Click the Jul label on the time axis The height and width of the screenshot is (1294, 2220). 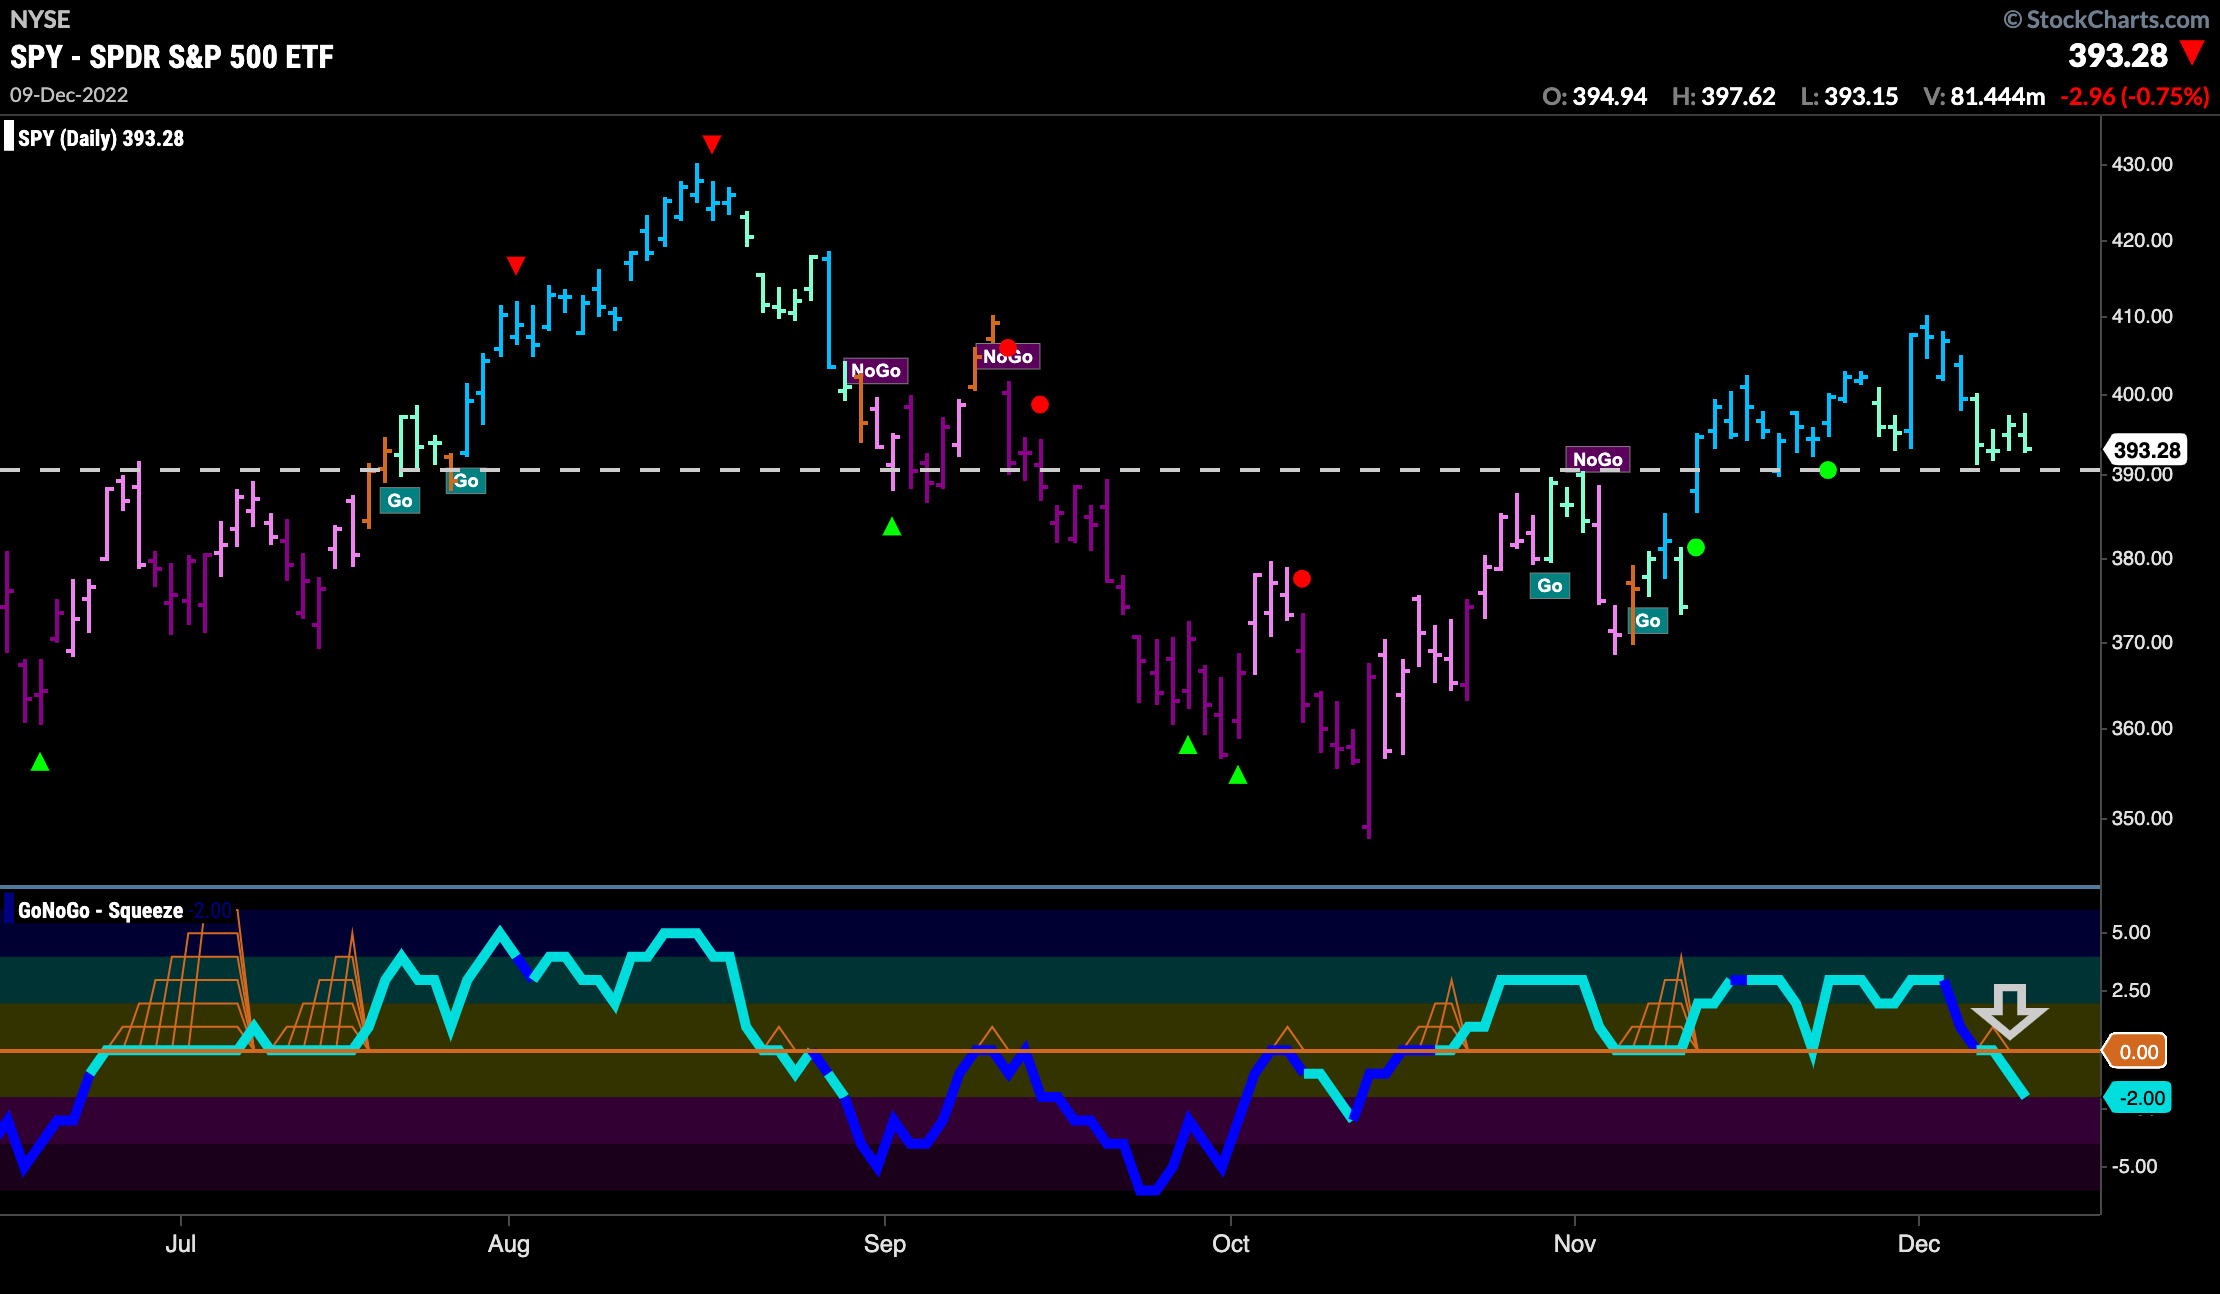tap(181, 1243)
